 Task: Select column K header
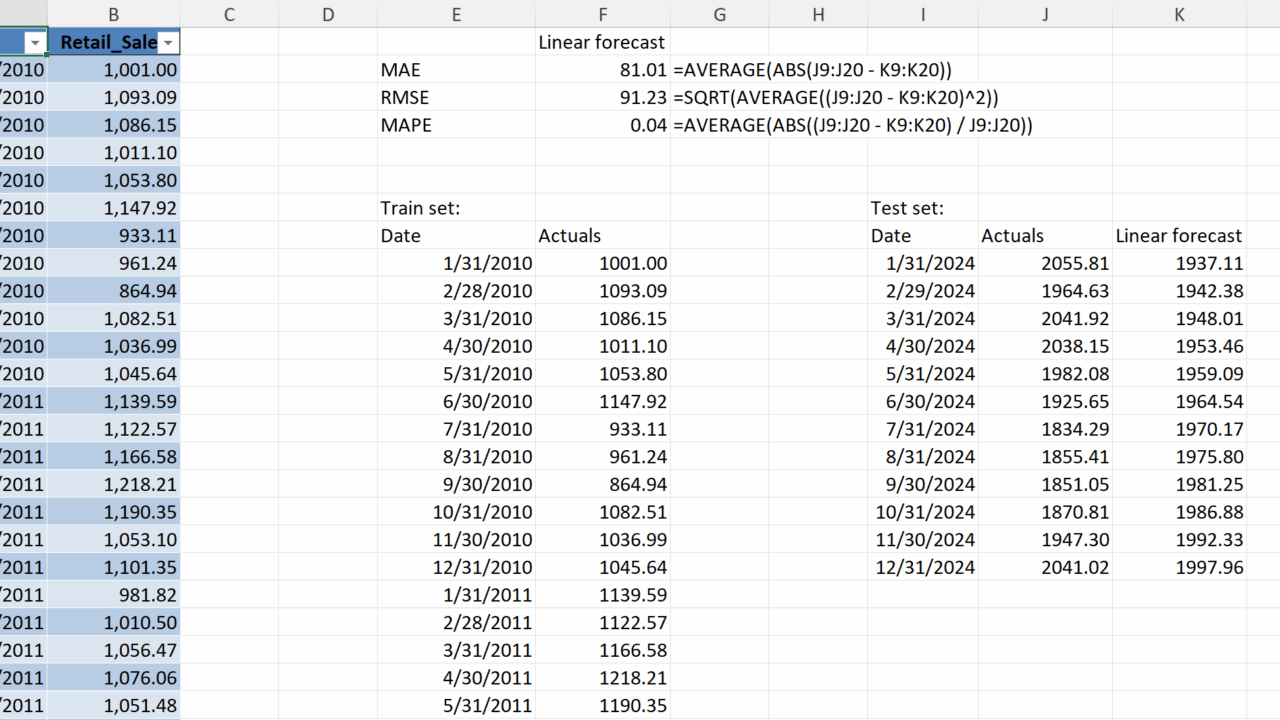(1179, 14)
